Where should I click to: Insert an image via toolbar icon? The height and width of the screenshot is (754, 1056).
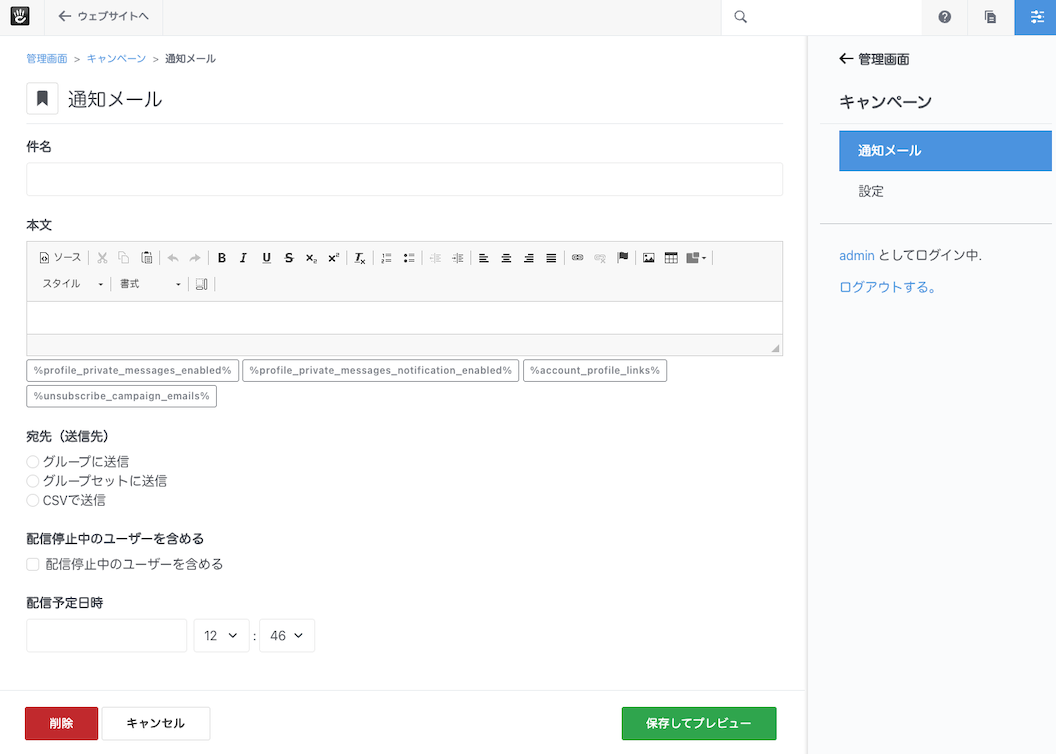649,258
